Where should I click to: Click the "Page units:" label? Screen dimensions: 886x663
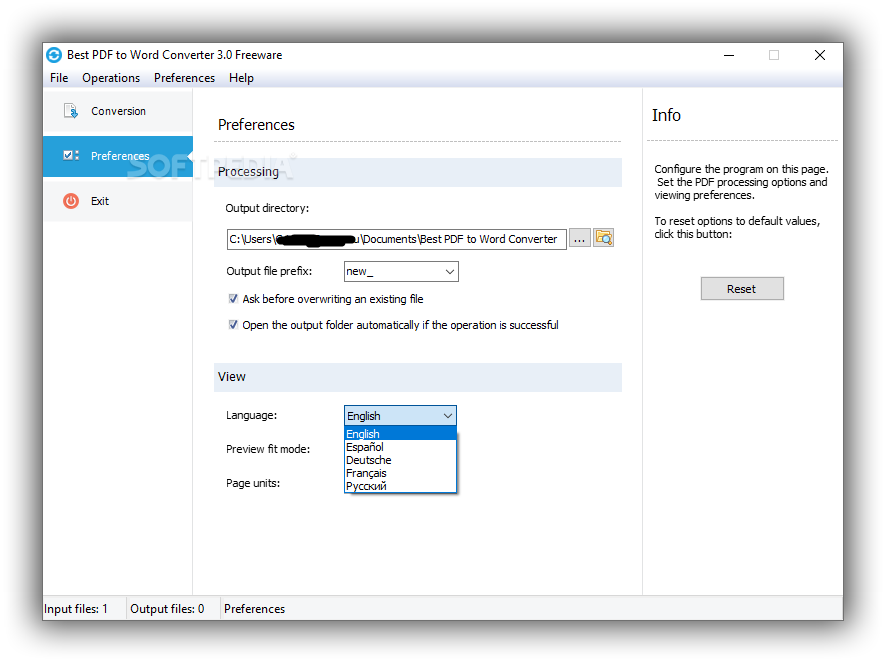point(253,483)
